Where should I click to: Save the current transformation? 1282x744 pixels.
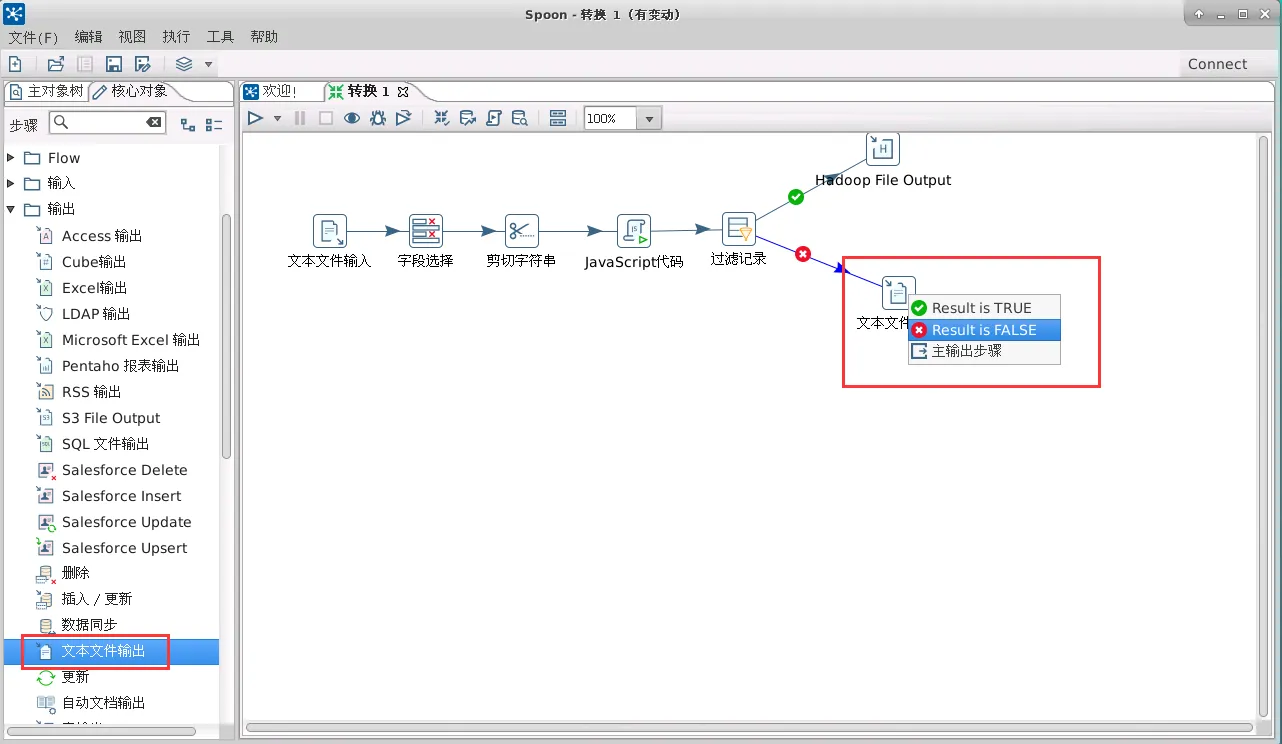click(114, 64)
